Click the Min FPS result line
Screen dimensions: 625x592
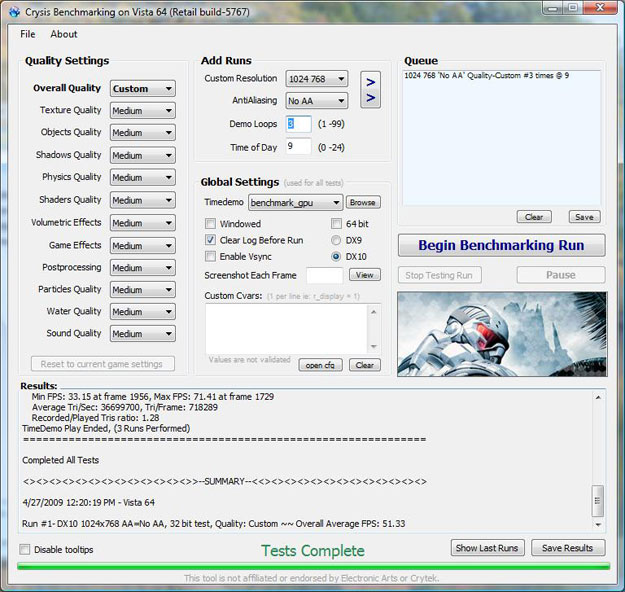click(153, 397)
